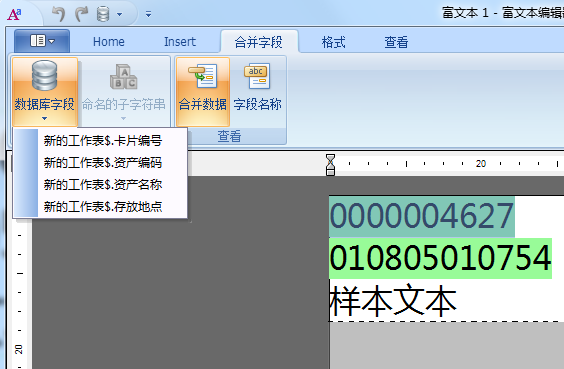Choose 新的工作表$.资产编码 from the menu
Viewport: 564px width, 369px height.
pyautogui.click(x=100, y=163)
